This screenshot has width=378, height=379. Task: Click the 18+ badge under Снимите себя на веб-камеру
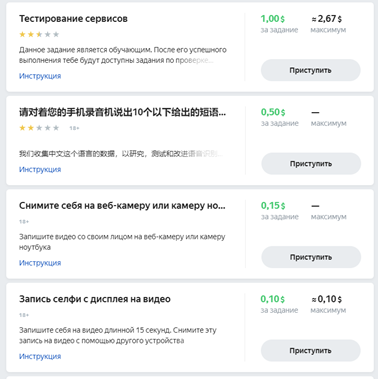[x=24, y=221]
